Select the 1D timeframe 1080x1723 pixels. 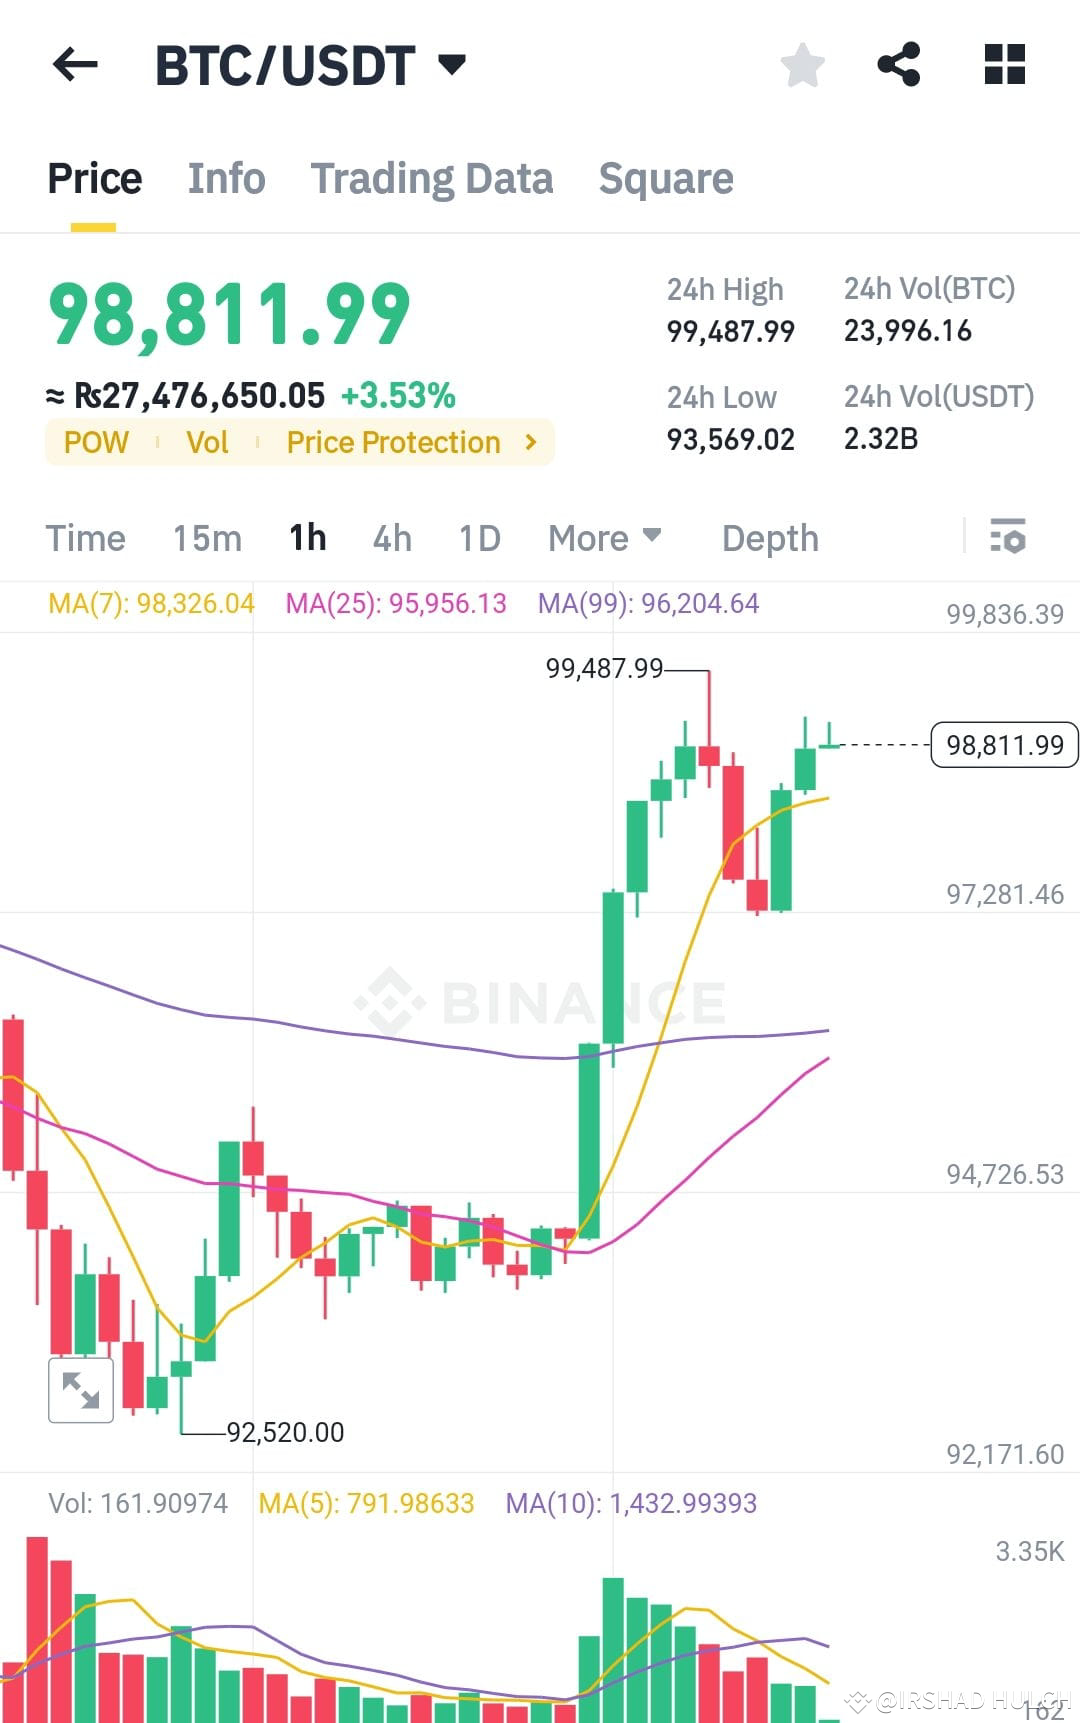pyautogui.click(x=478, y=538)
